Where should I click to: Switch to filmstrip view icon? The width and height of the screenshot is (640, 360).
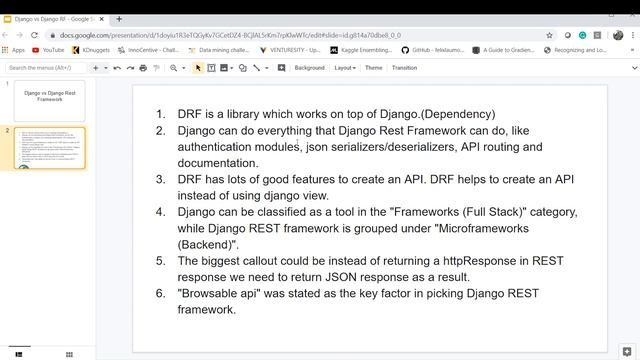(19, 354)
